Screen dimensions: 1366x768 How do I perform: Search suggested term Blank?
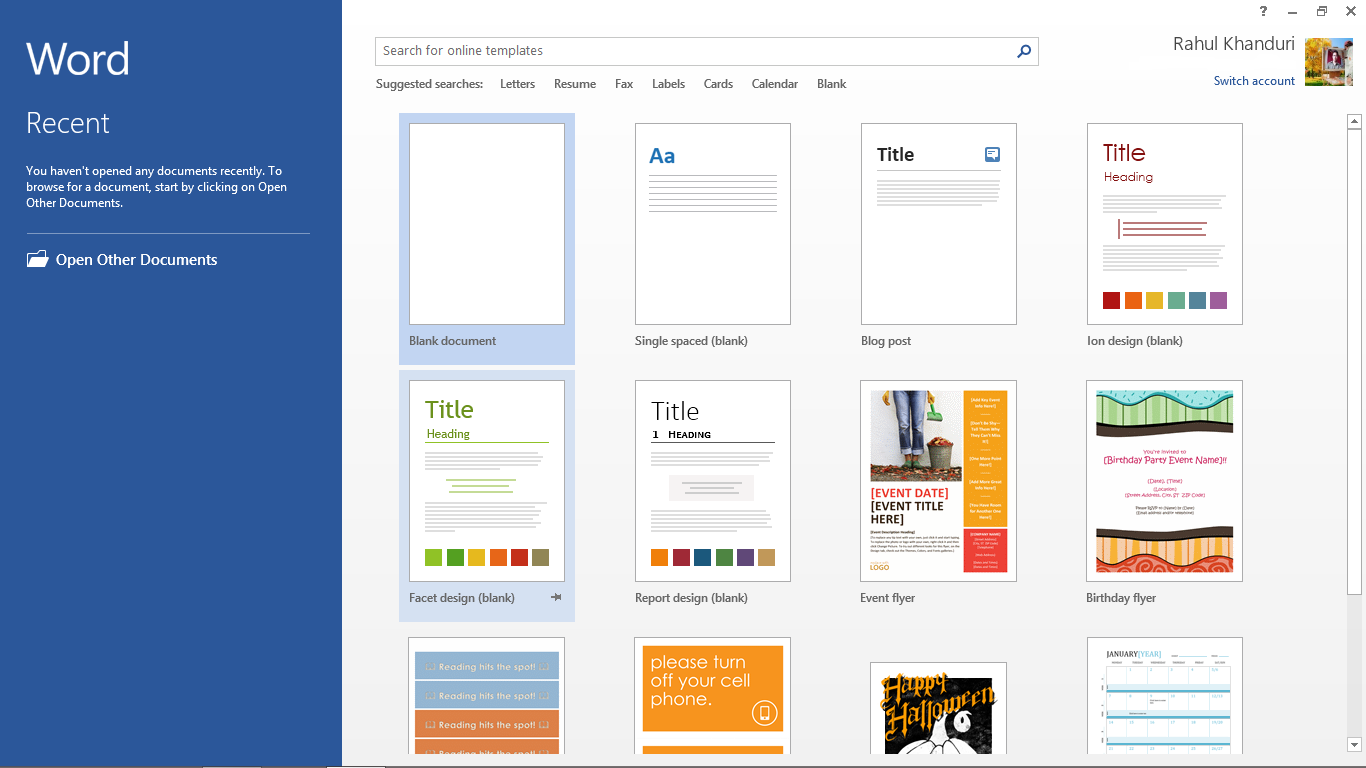coord(831,84)
